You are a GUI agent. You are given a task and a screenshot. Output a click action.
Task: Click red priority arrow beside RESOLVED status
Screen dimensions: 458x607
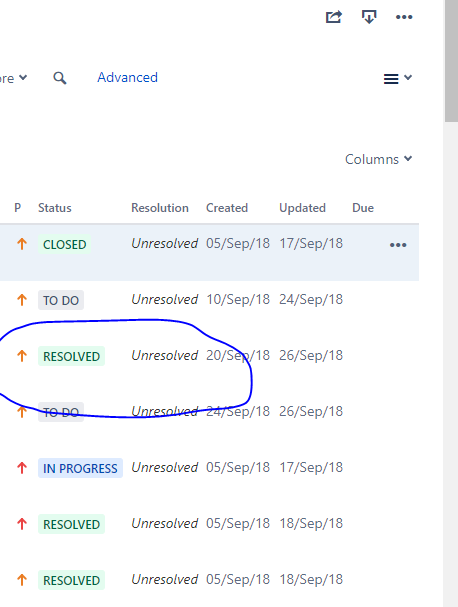click(22, 524)
